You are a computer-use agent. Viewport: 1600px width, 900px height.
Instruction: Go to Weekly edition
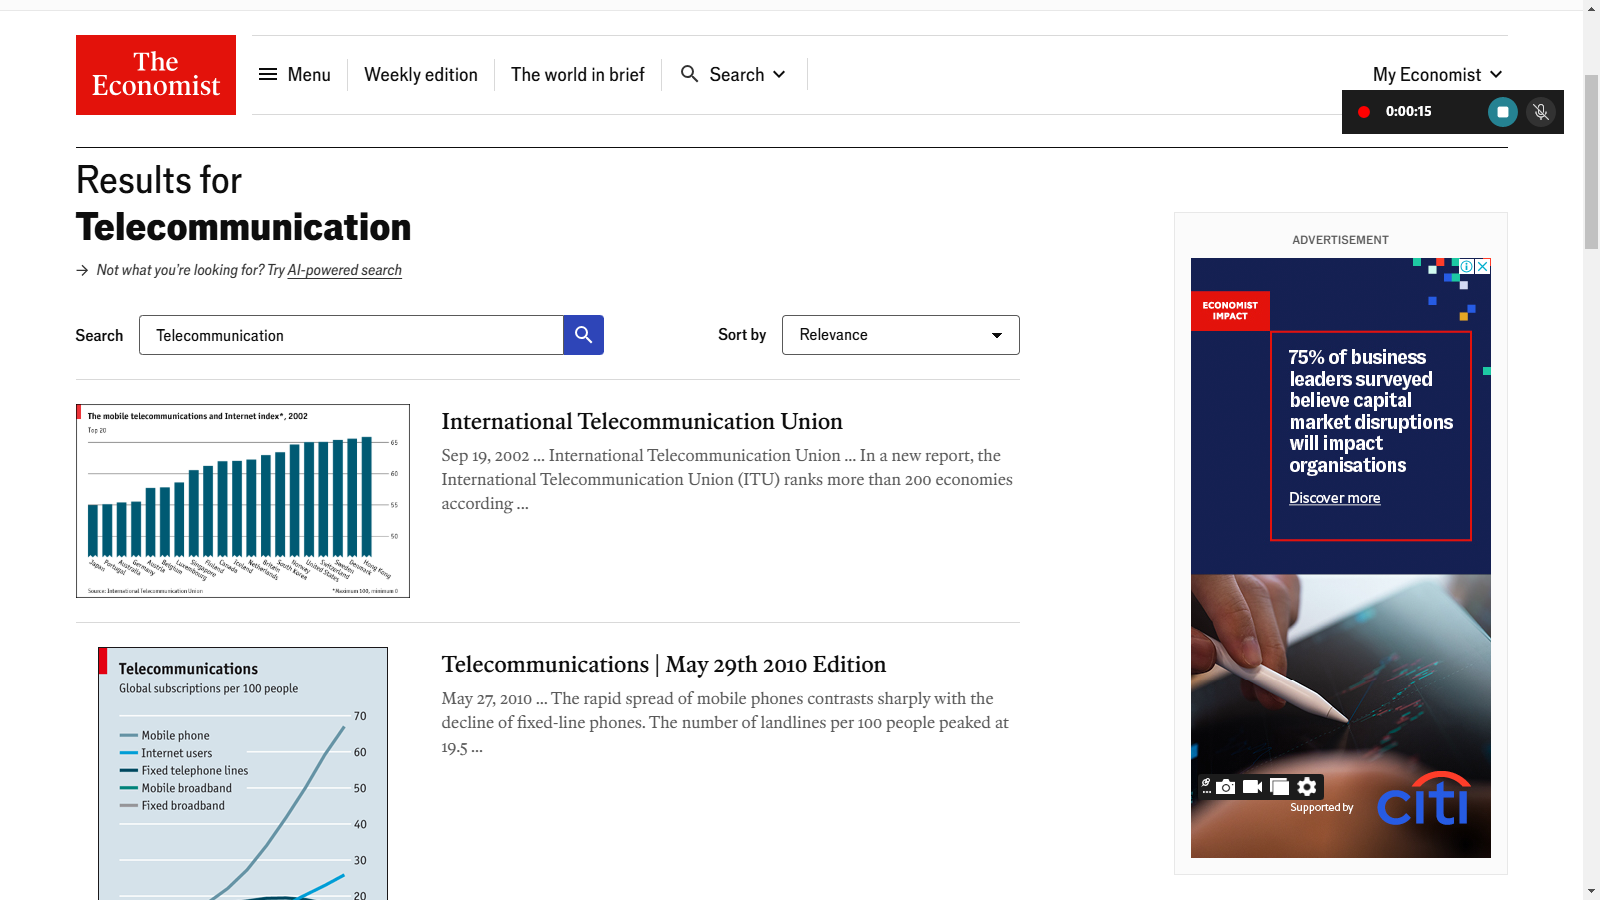pos(421,75)
